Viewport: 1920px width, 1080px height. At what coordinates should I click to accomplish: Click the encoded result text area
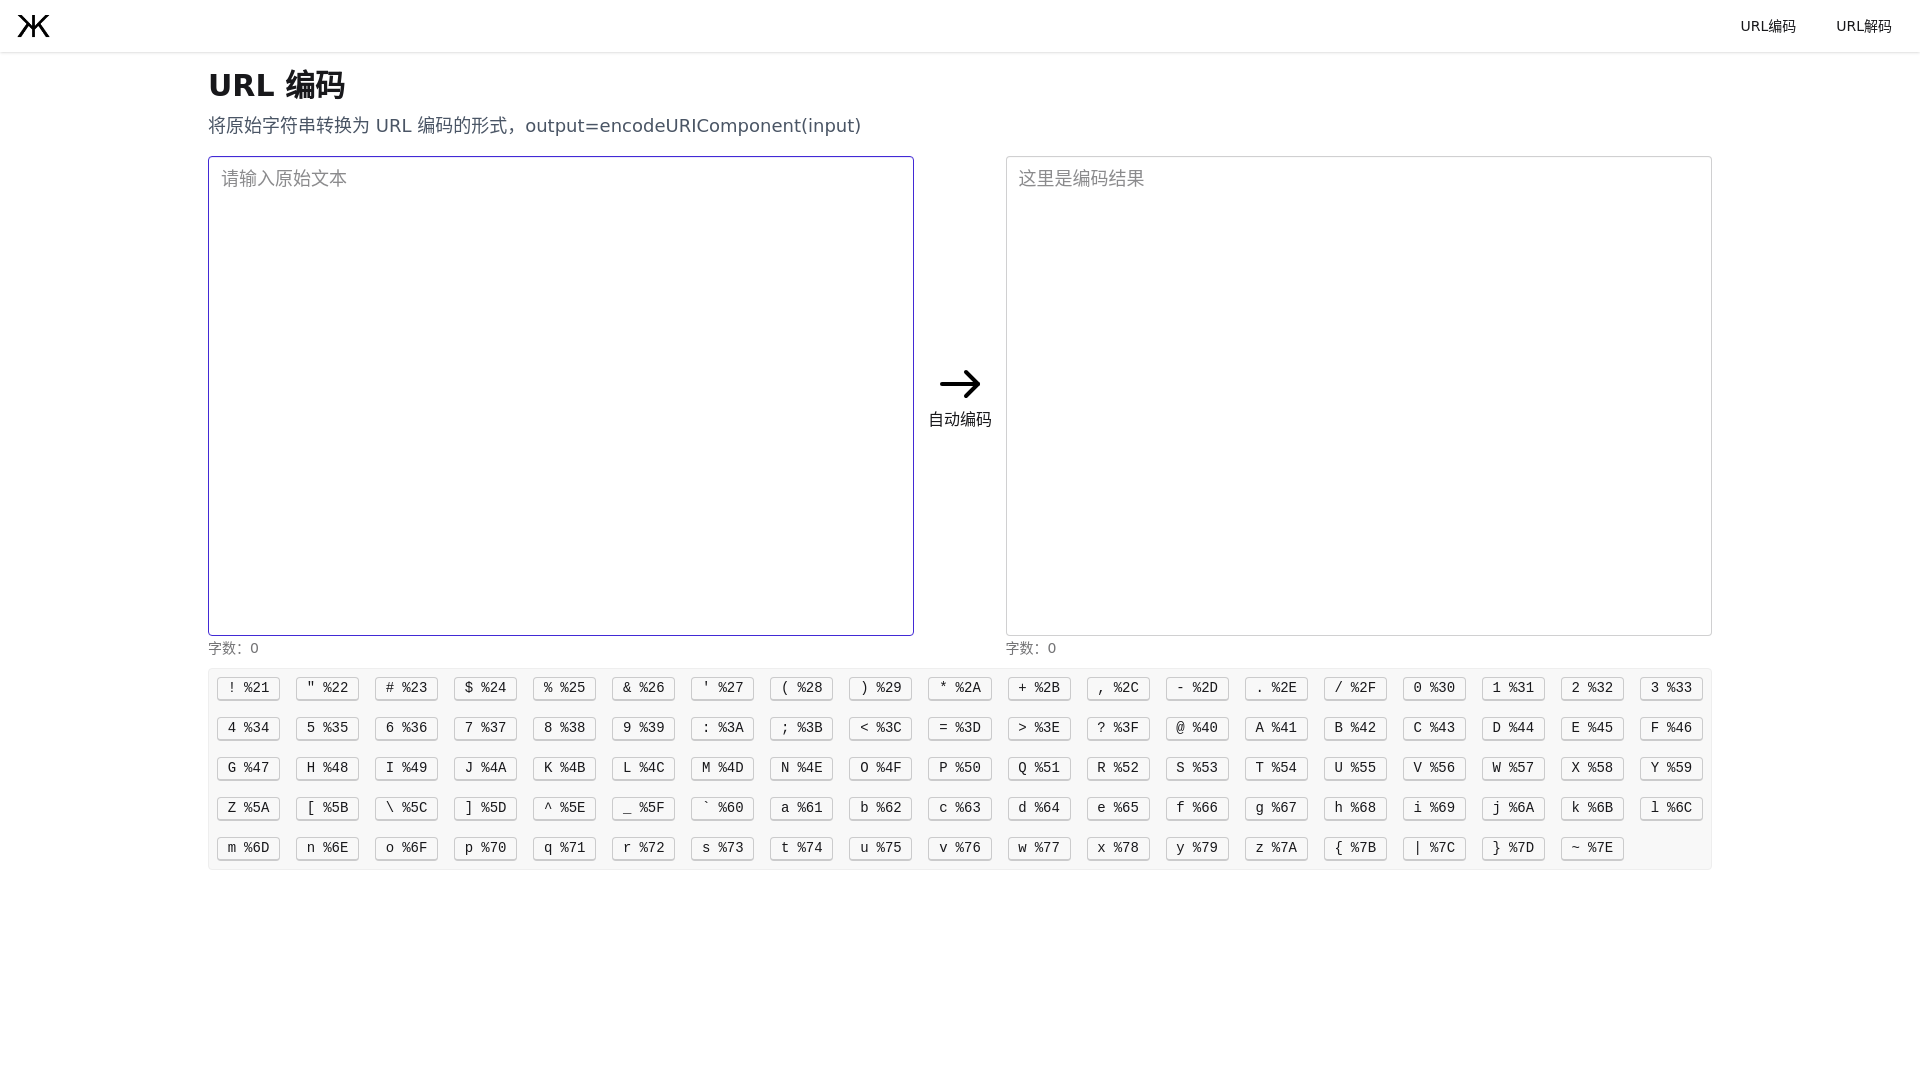1358,395
